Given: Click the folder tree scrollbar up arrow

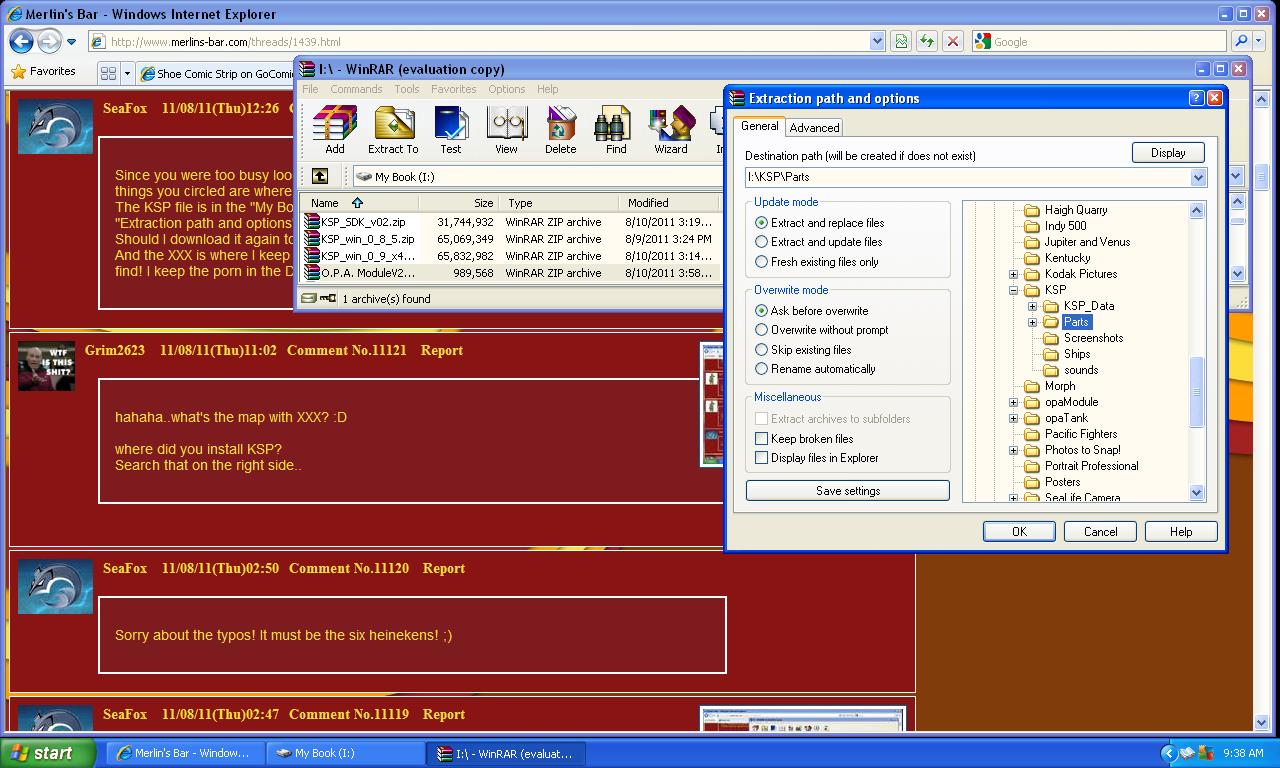Looking at the screenshot, I should [x=1196, y=210].
